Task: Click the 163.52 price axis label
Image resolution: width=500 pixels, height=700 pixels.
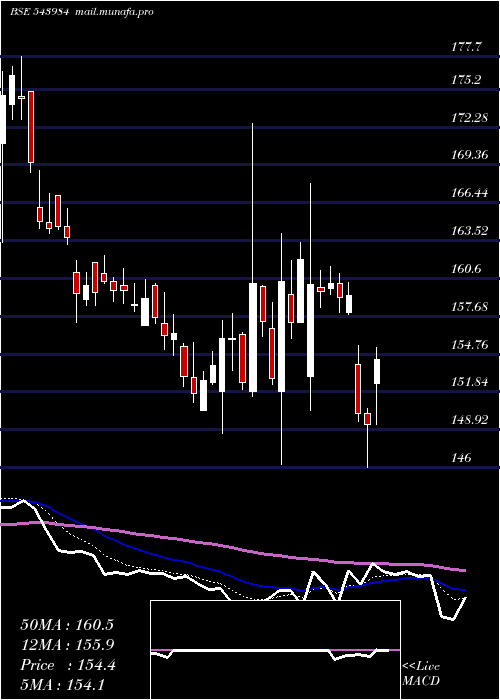Action: coord(470,231)
